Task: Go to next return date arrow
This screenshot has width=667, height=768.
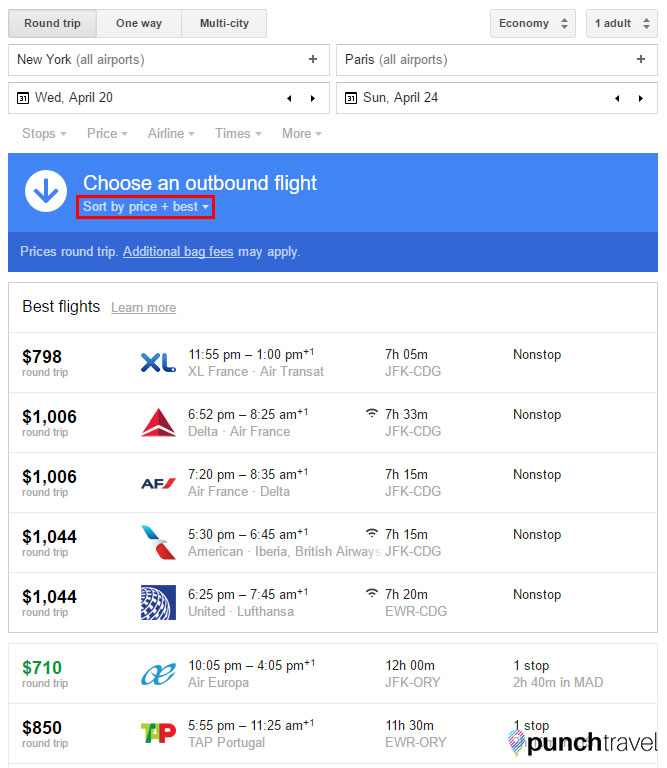Action: point(641,98)
